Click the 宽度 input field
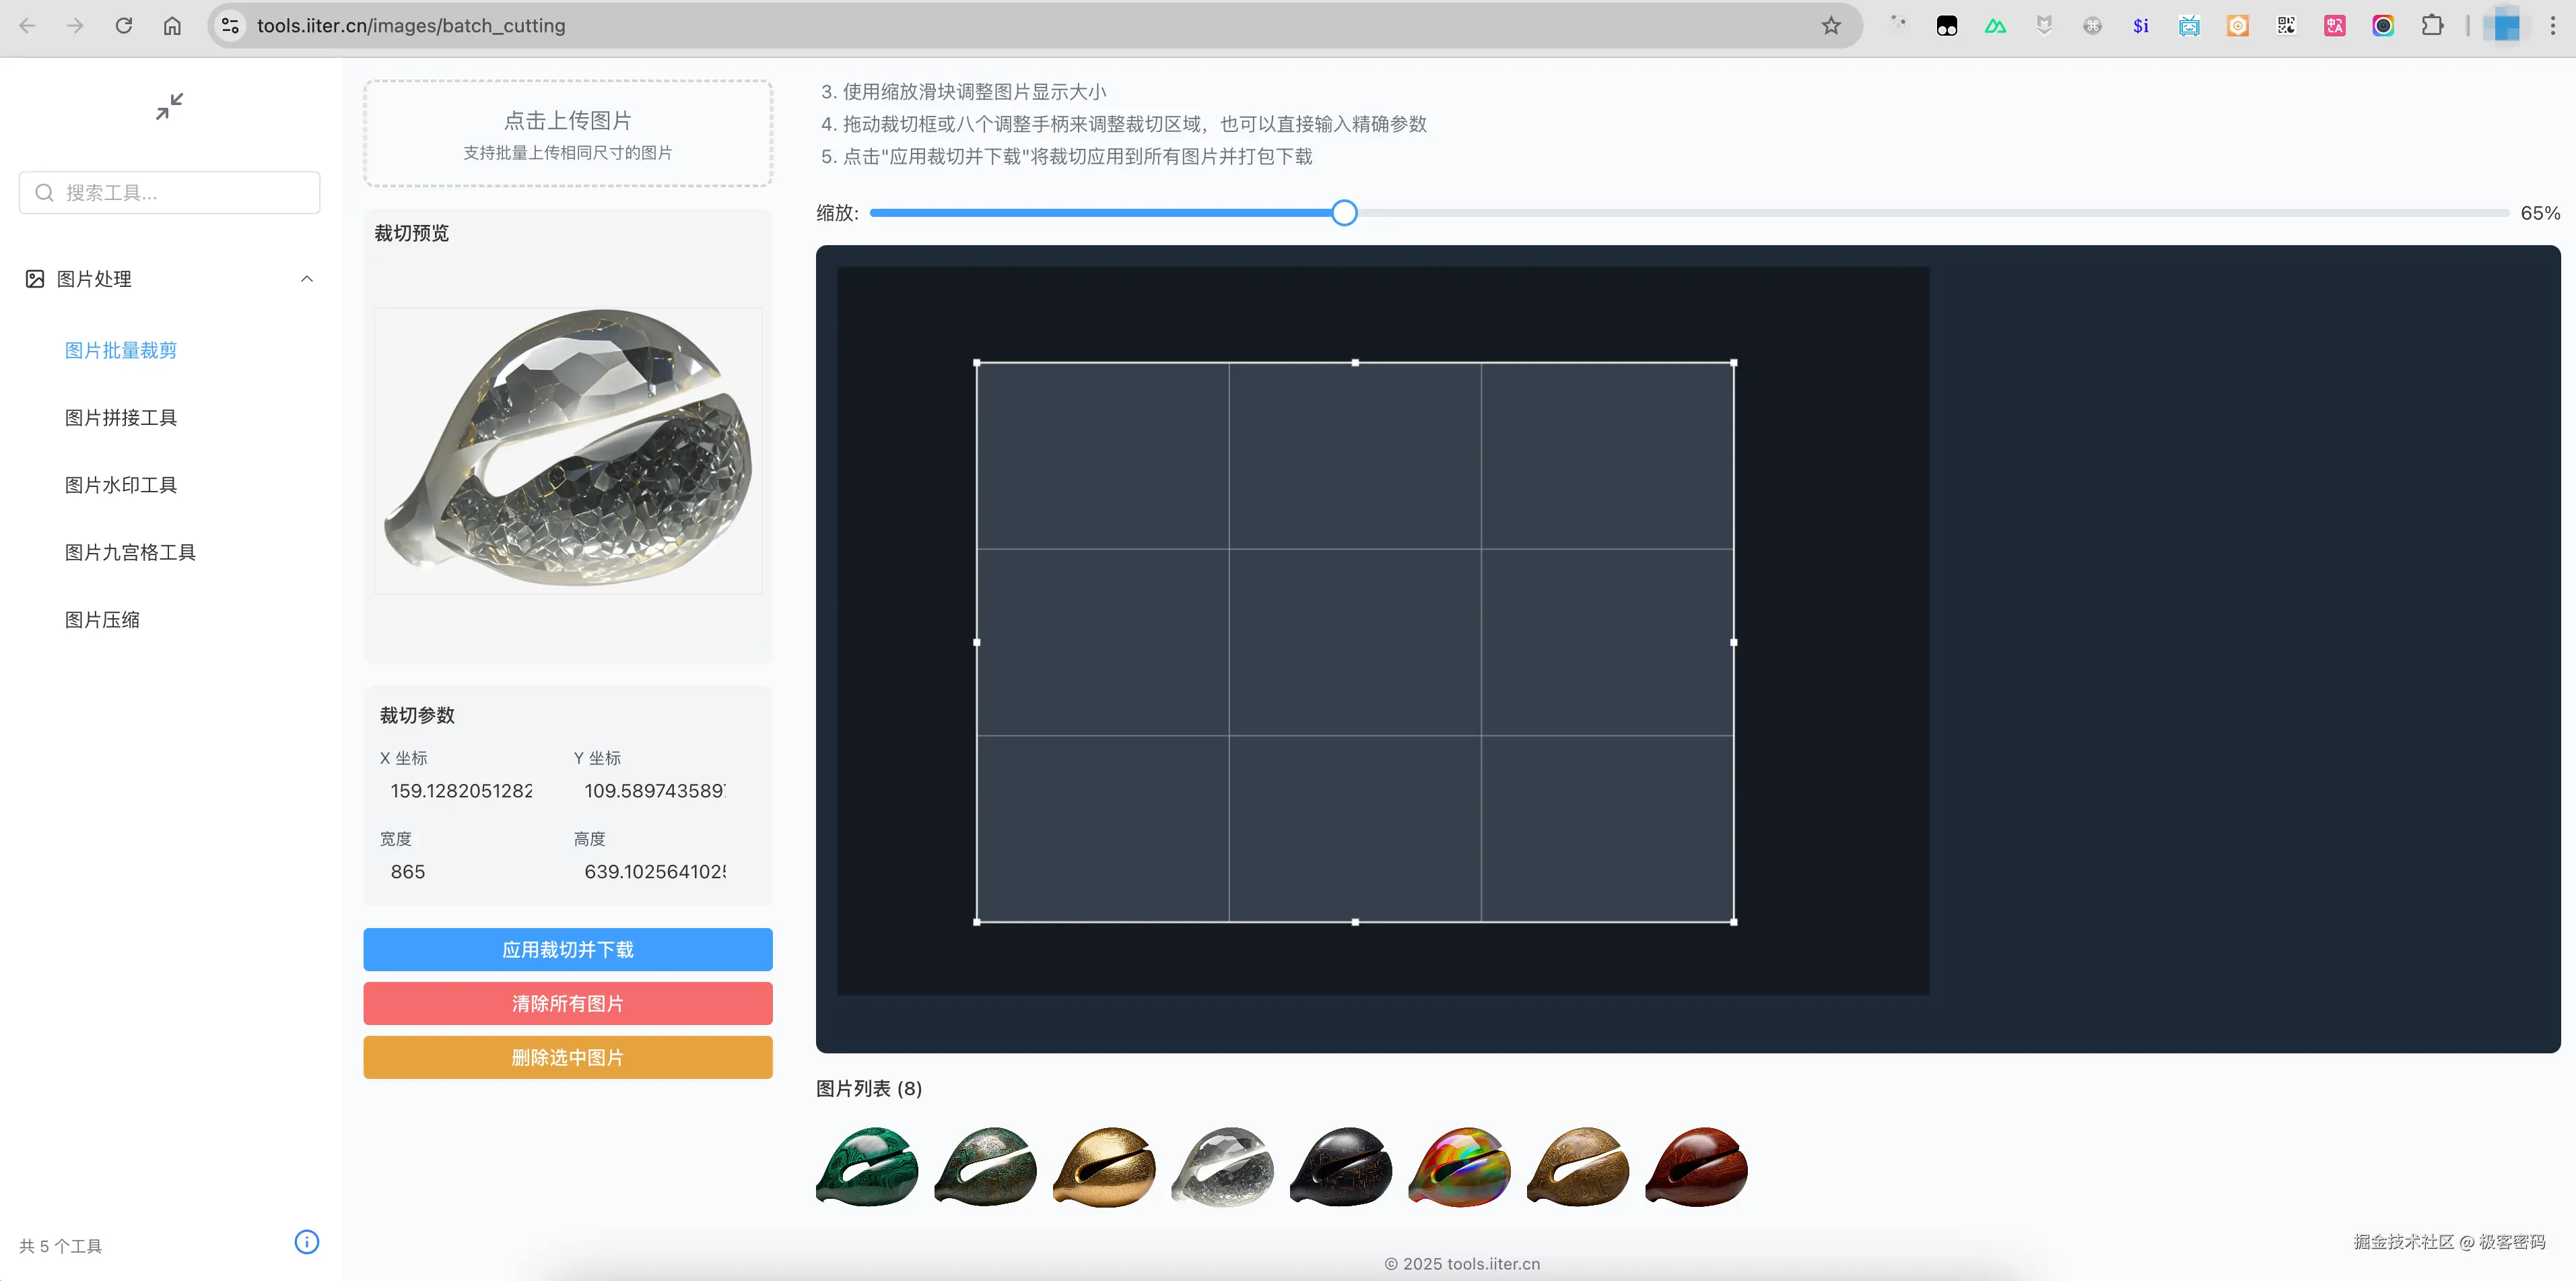This screenshot has height=1281, width=2576. pos(460,872)
